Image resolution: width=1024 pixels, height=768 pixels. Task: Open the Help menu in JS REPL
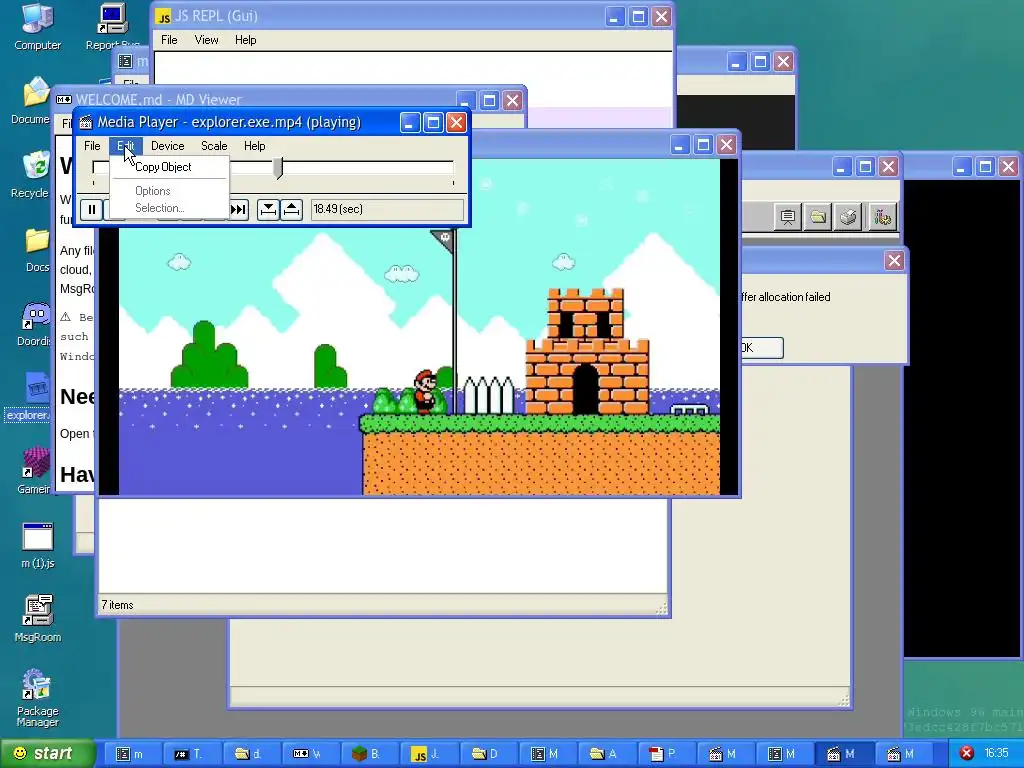(246, 40)
